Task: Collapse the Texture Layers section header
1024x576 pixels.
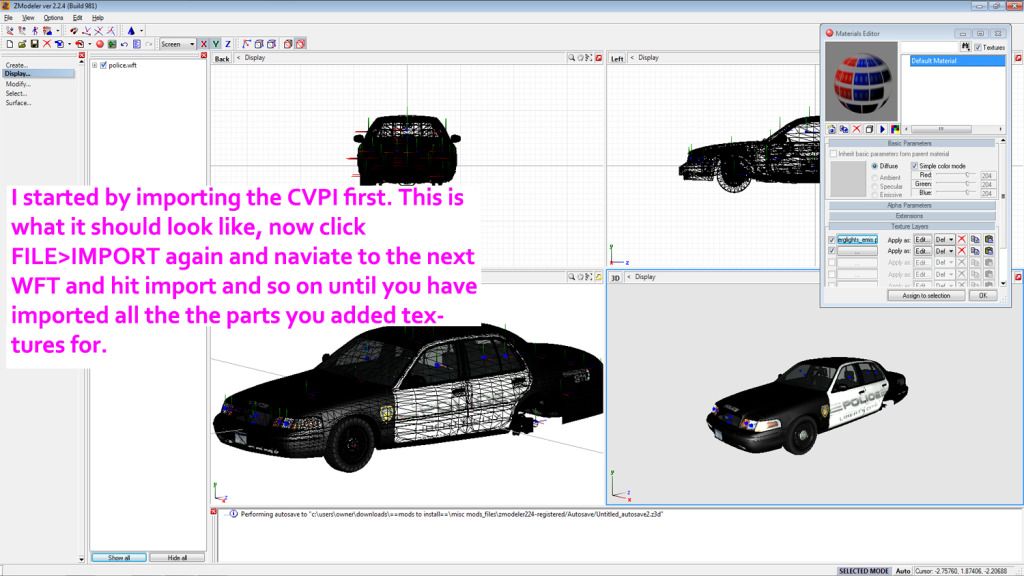Action: point(911,227)
